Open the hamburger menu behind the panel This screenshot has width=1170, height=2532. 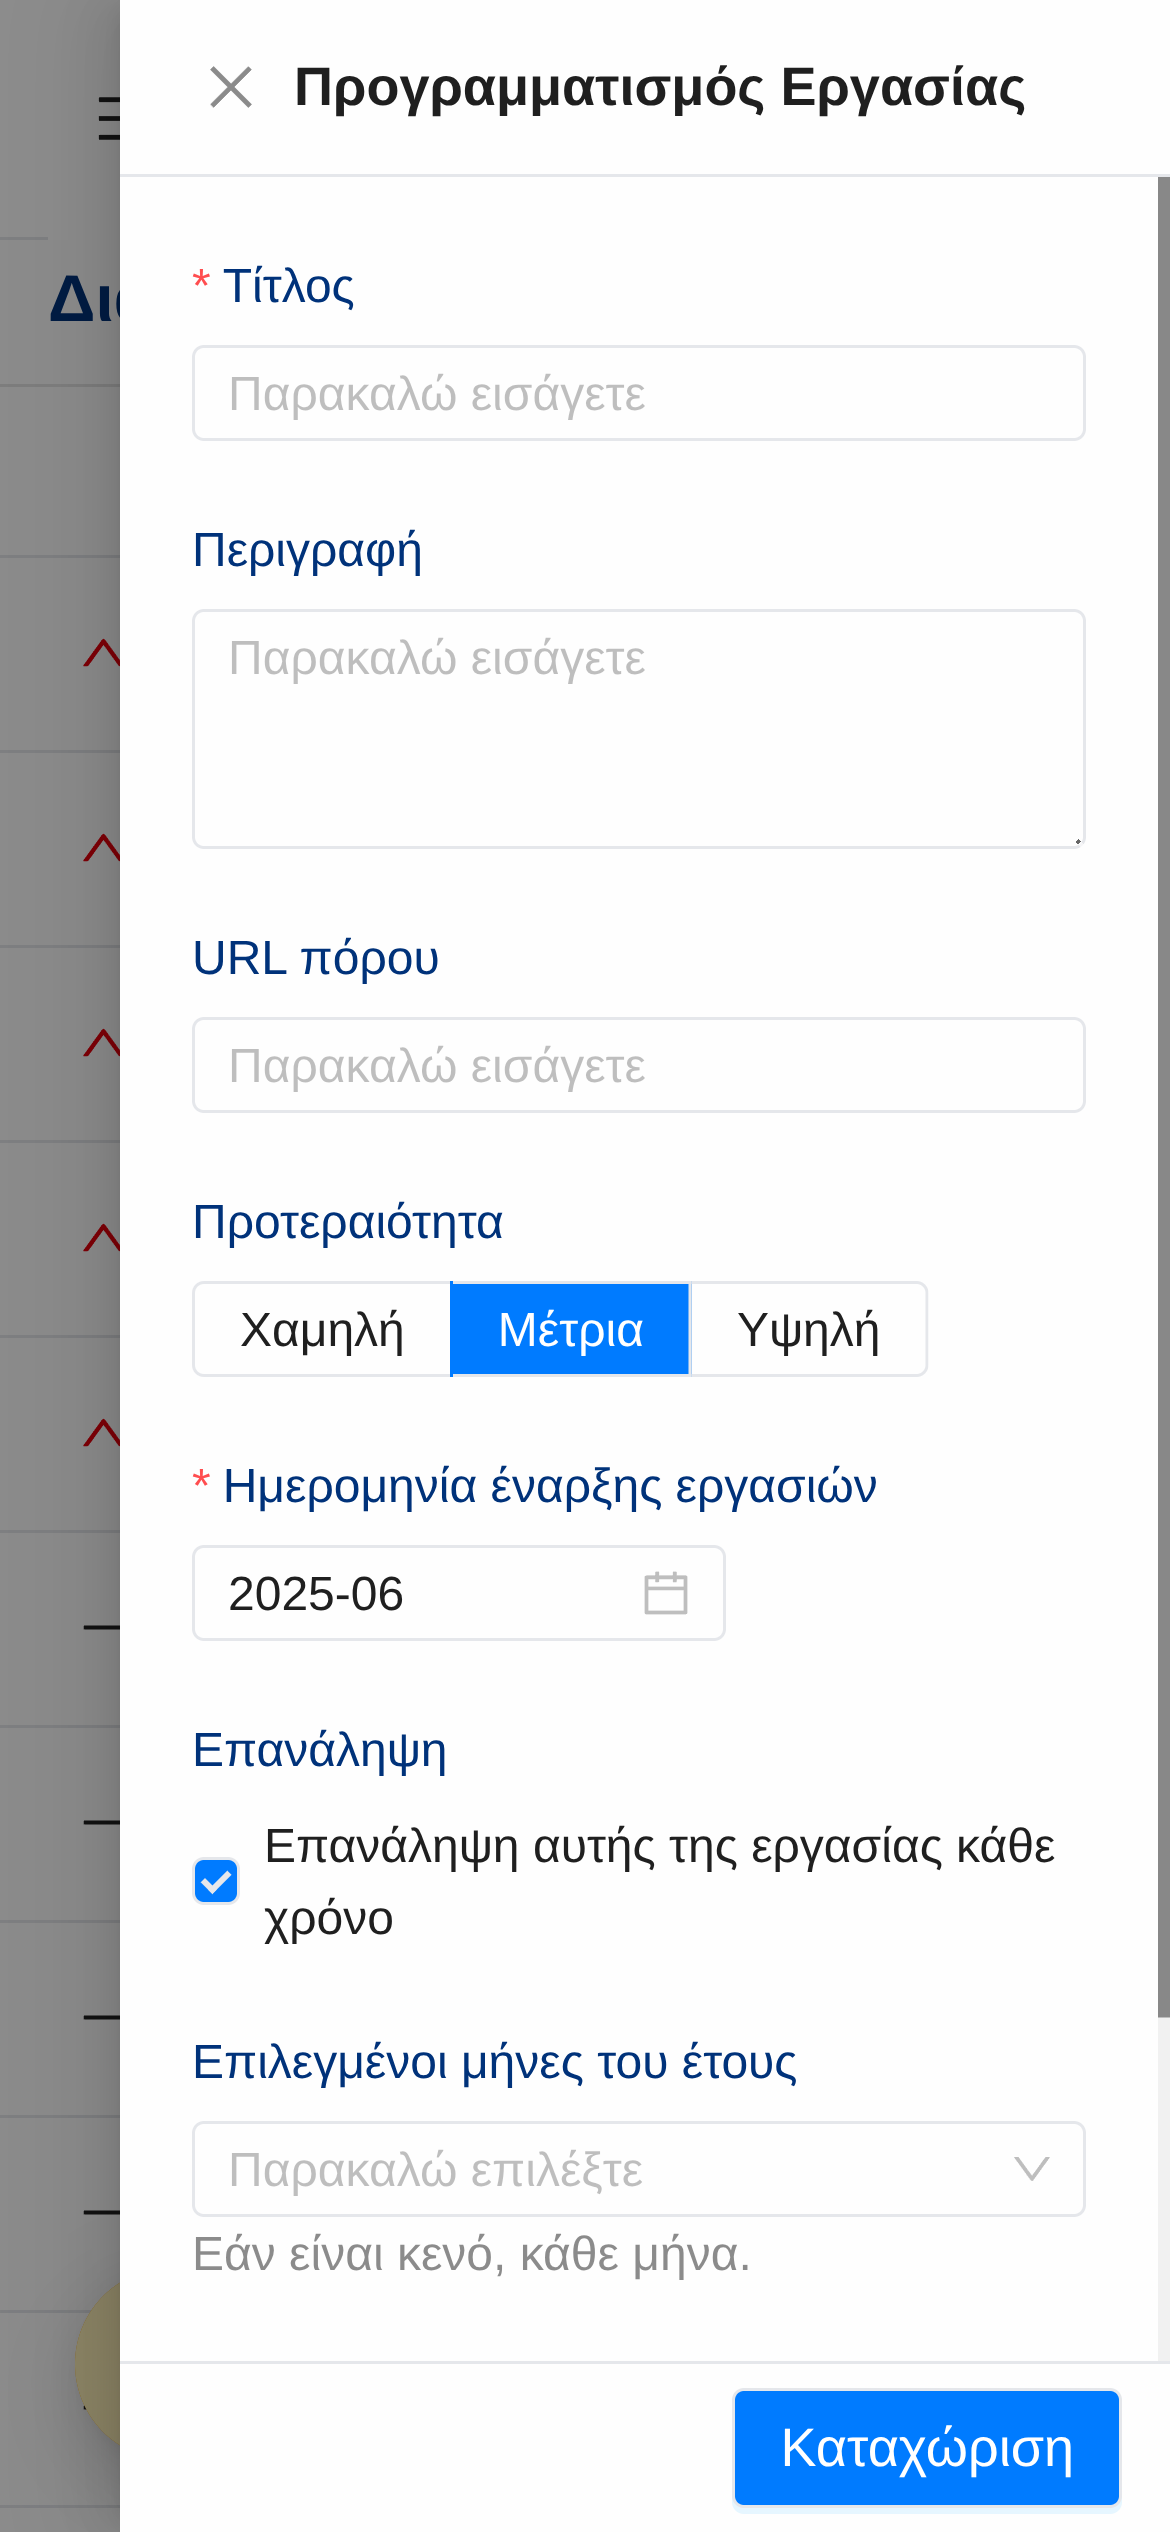tap(108, 118)
